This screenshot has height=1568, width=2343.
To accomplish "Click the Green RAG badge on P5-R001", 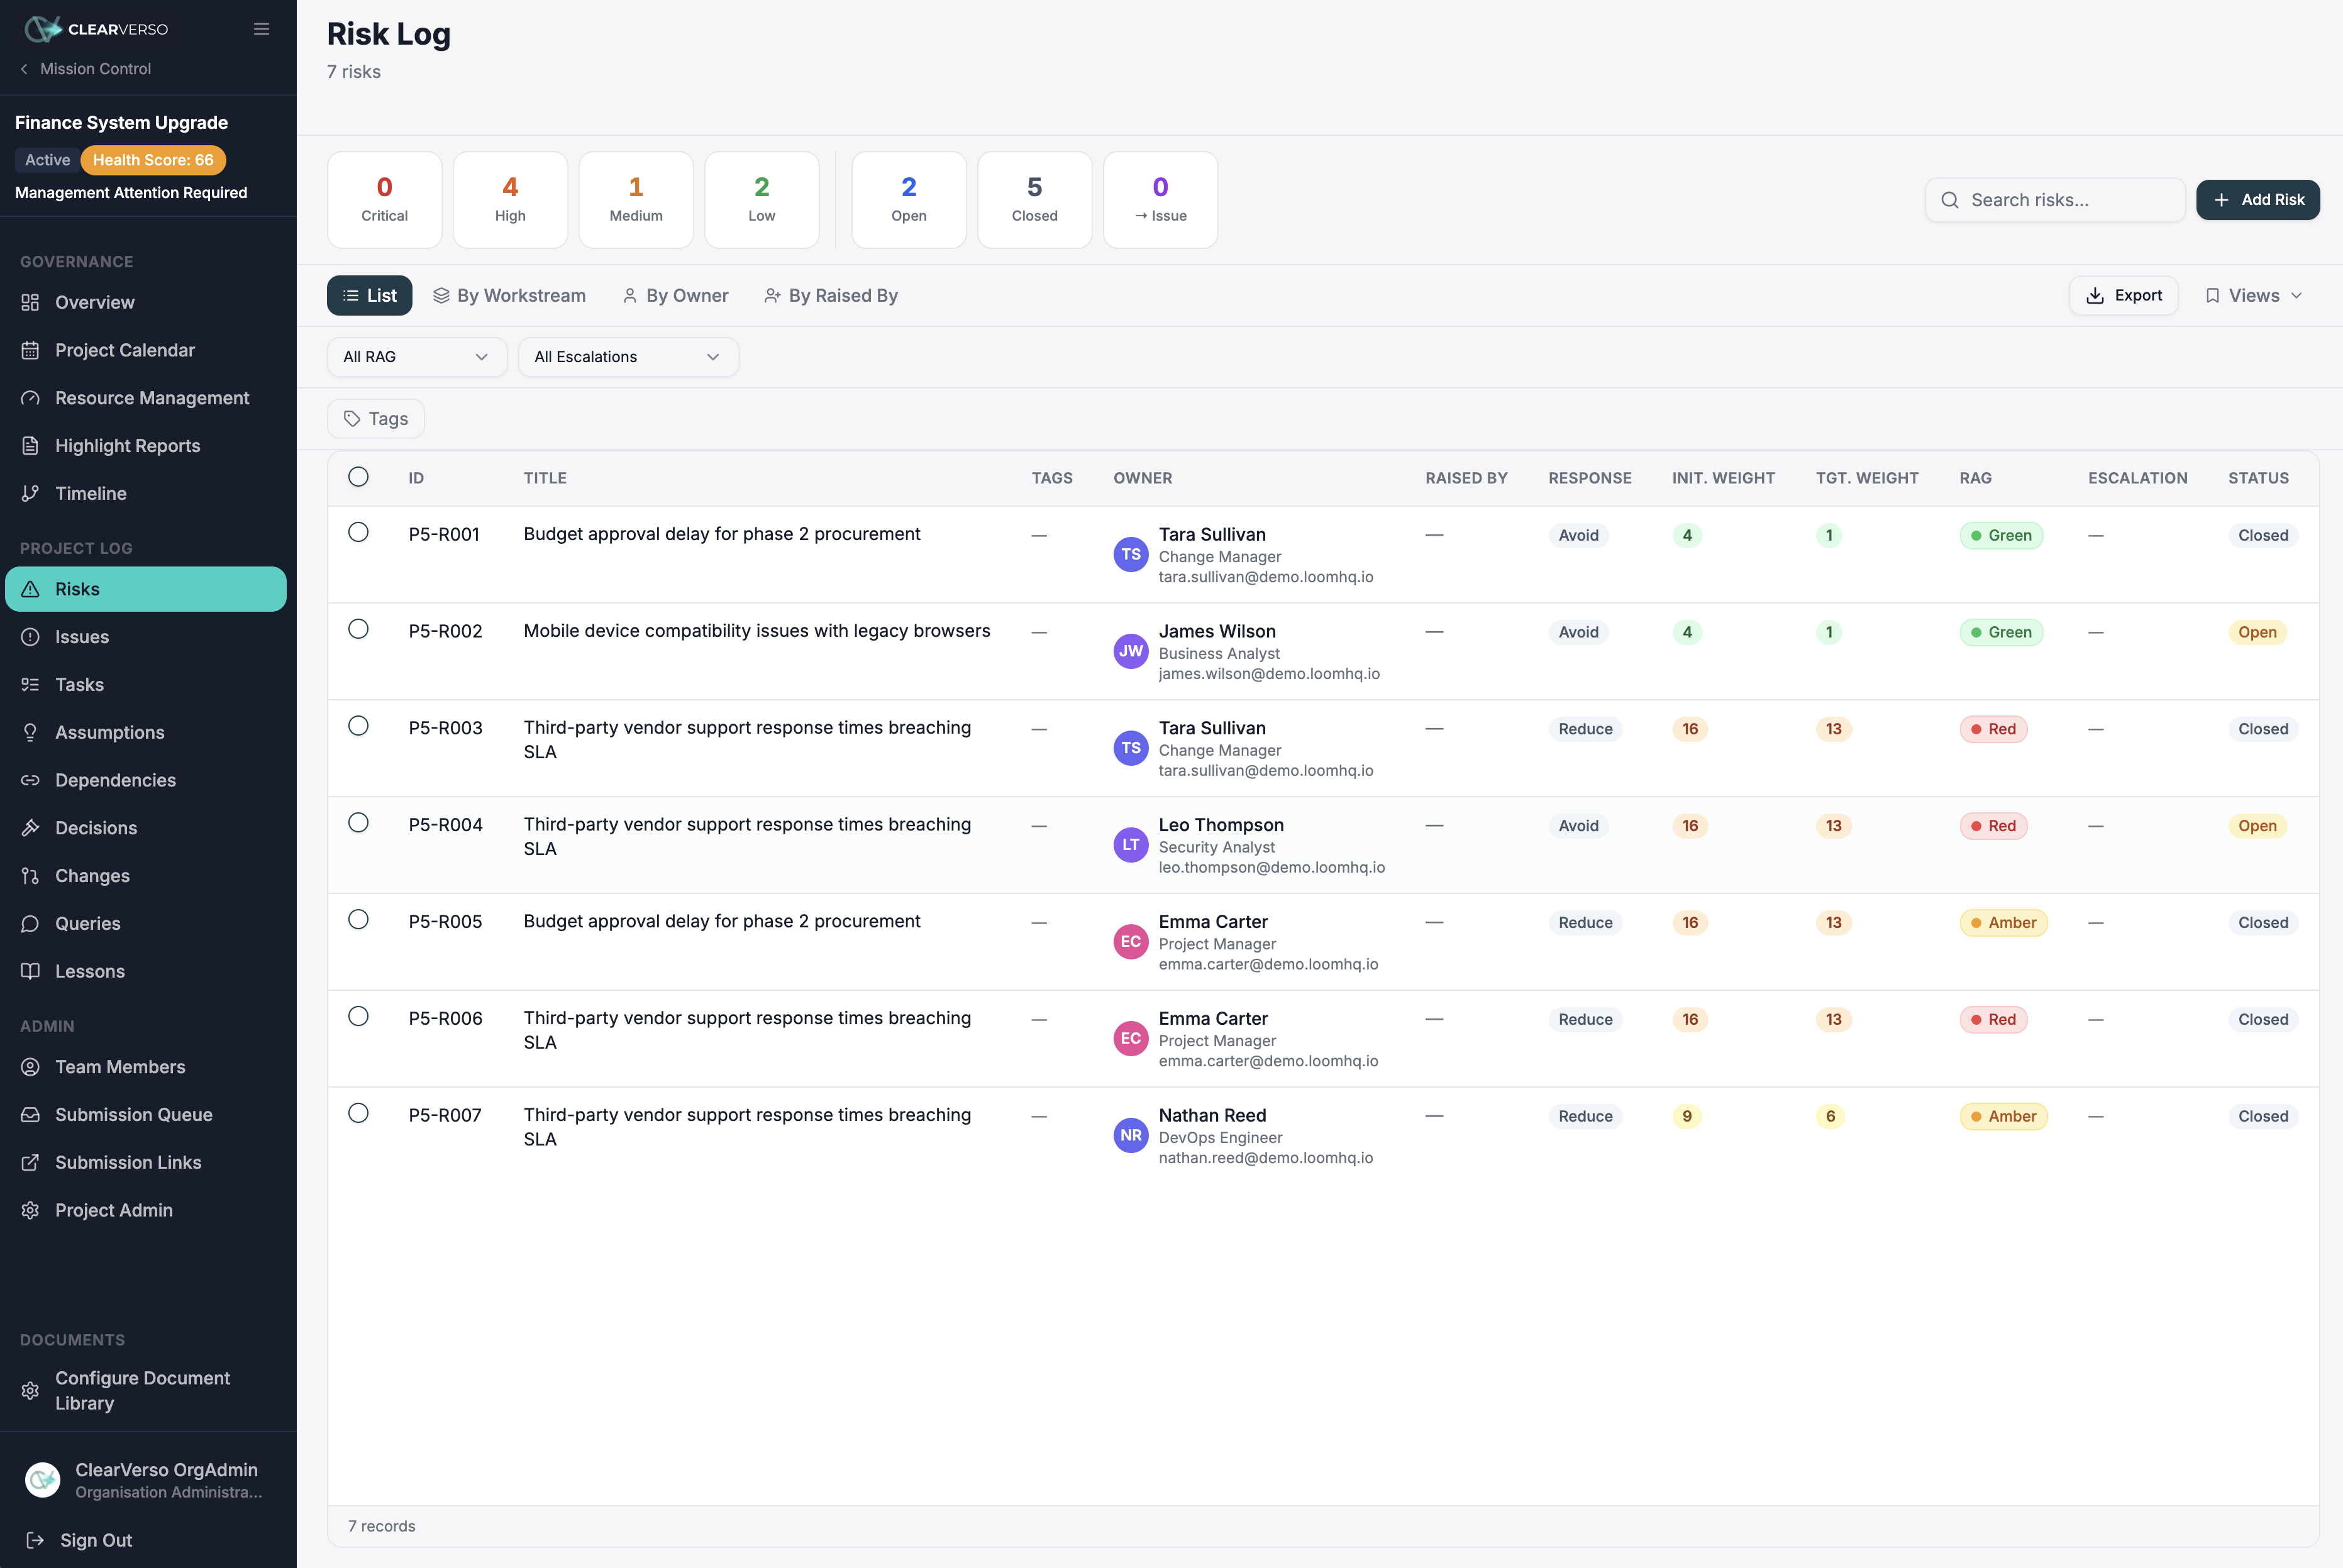I will (2001, 535).
